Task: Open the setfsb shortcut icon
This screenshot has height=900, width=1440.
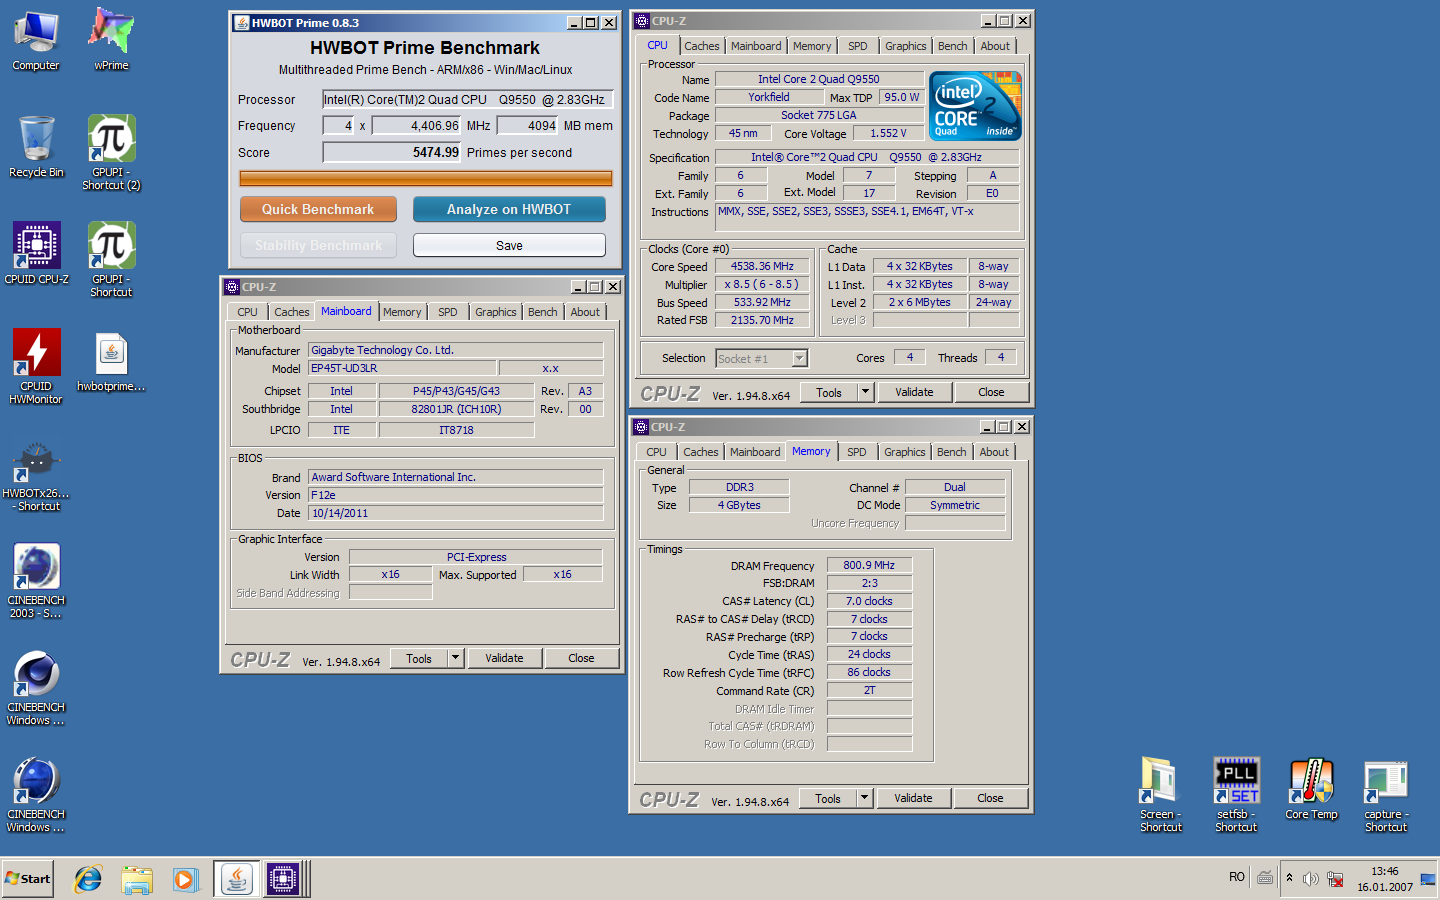Action: 1236,794
